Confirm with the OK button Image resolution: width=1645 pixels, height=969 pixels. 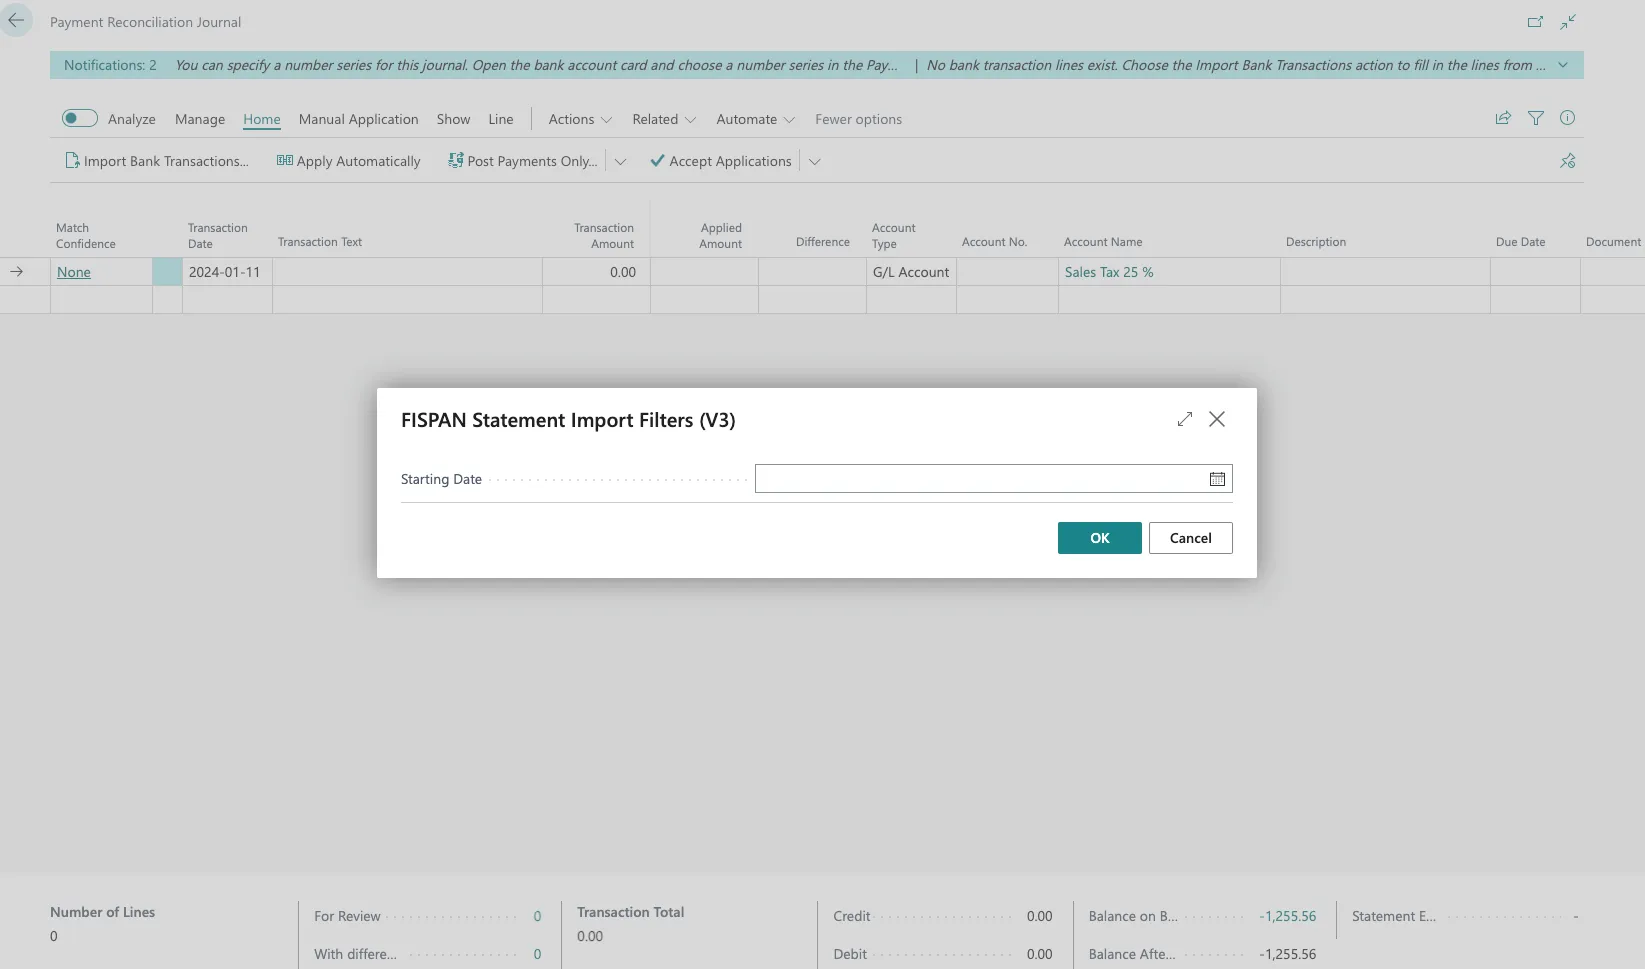1100,538
